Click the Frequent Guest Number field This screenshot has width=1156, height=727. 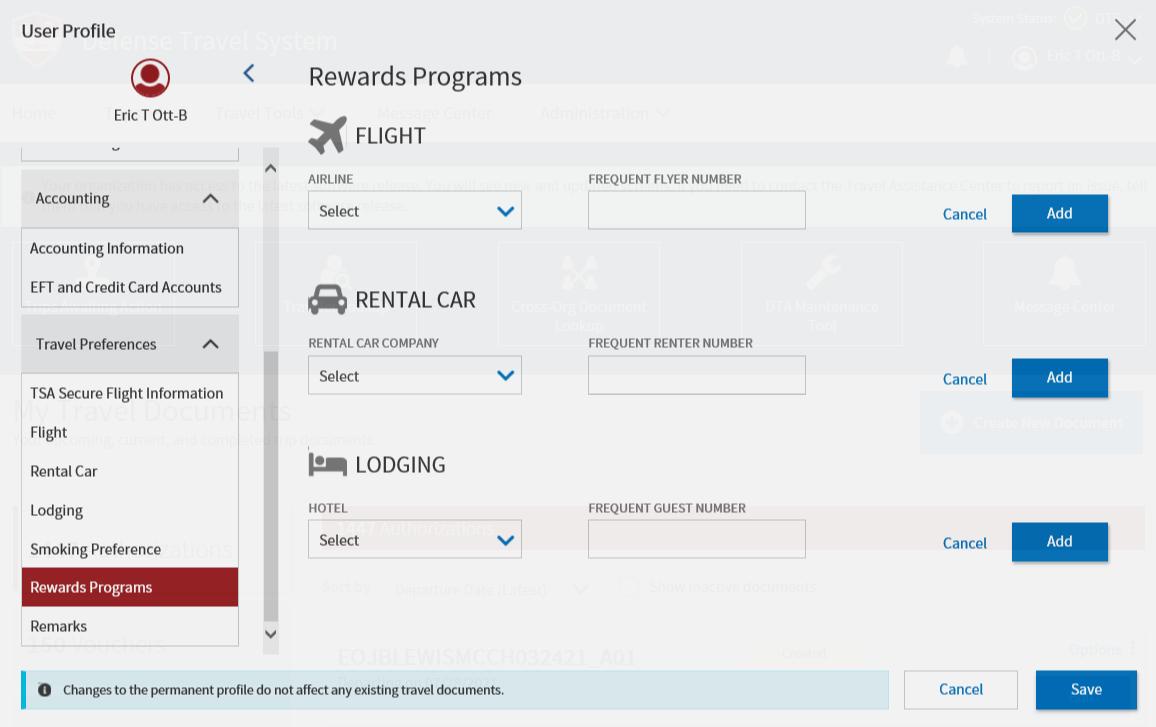[x=696, y=540]
